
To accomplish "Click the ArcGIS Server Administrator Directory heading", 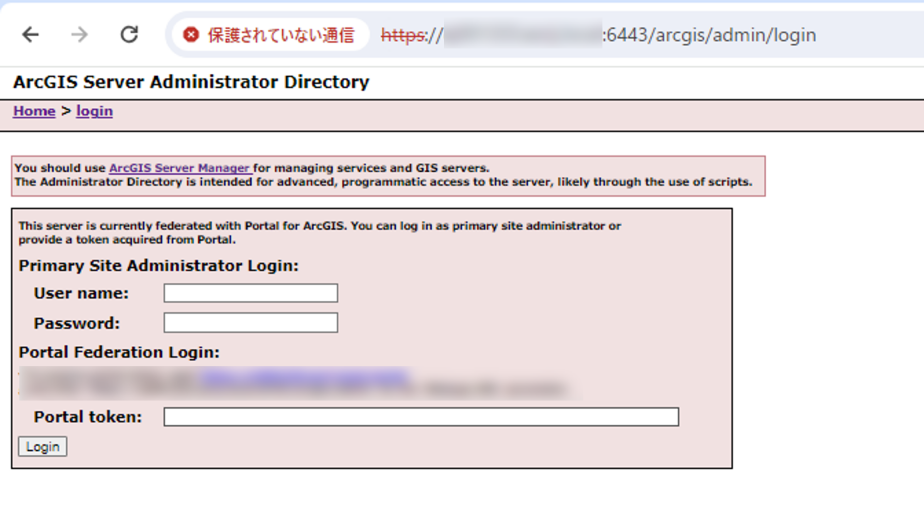I will (191, 82).
